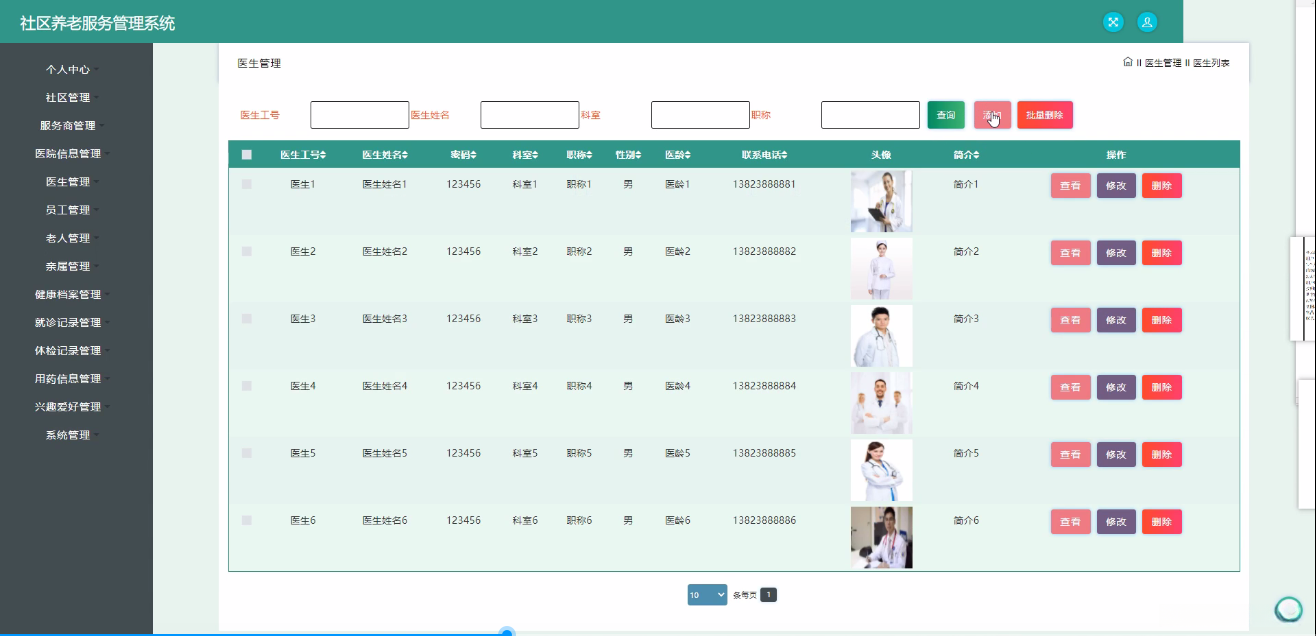Check the checkbox for 医生1 row
Viewport: 1316px width, 636px height.
coord(247,184)
